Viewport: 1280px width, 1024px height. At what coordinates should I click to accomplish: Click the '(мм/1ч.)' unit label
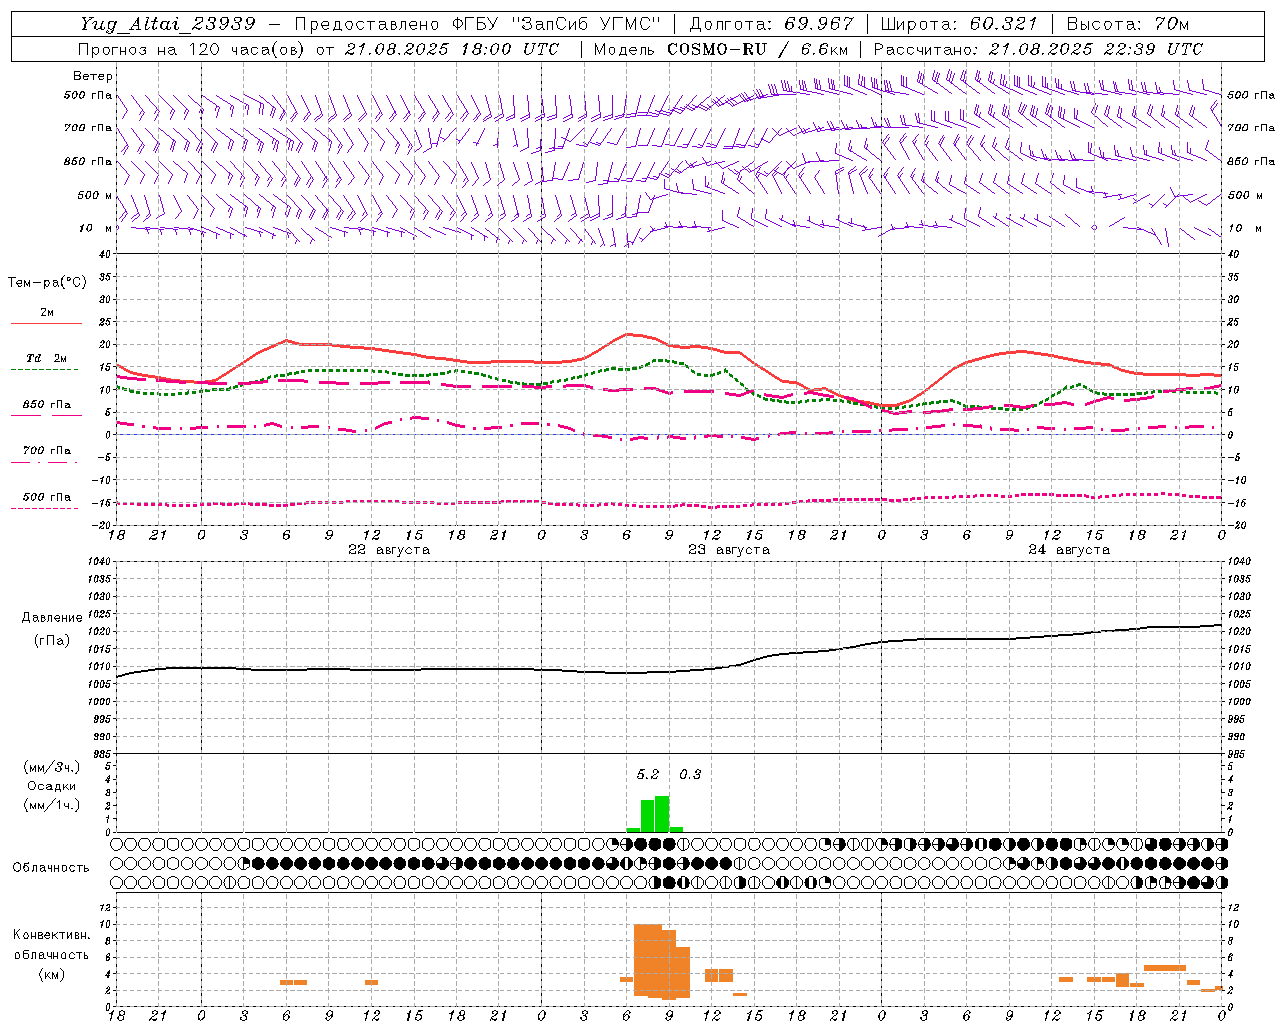pos(52,805)
